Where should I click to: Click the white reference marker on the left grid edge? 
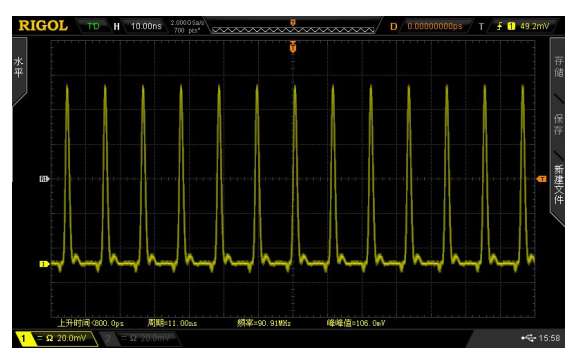click(44, 179)
